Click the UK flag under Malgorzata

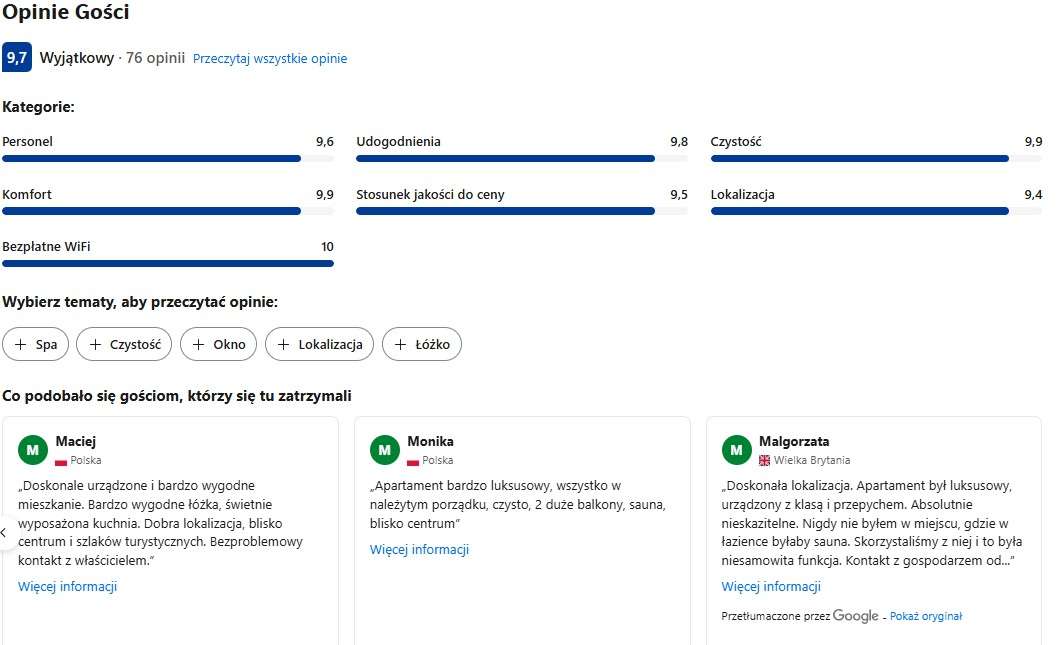point(765,461)
